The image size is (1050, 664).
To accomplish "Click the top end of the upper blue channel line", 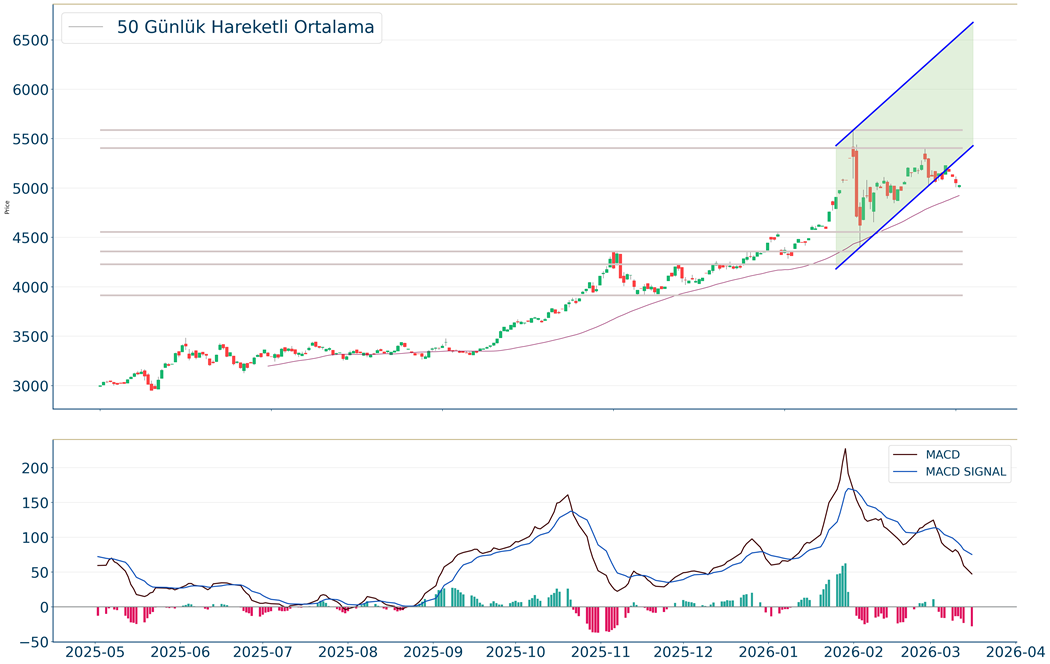I will tap(972, 23).
